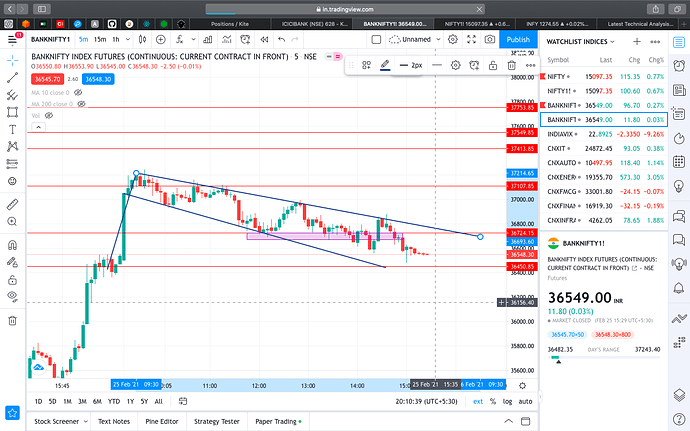Open the Indicators fx menu
The image size is (690, 431).
click(x=180, y=40)
